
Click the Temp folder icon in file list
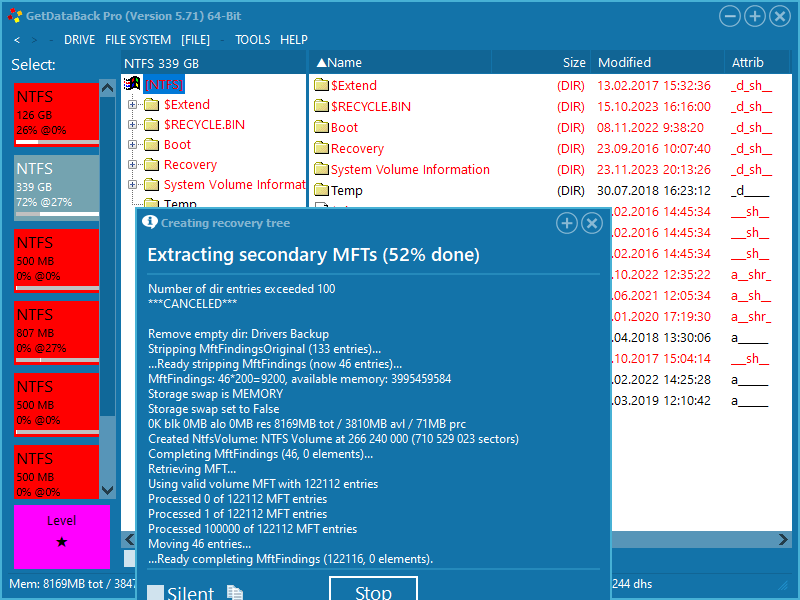pos(321,190)
